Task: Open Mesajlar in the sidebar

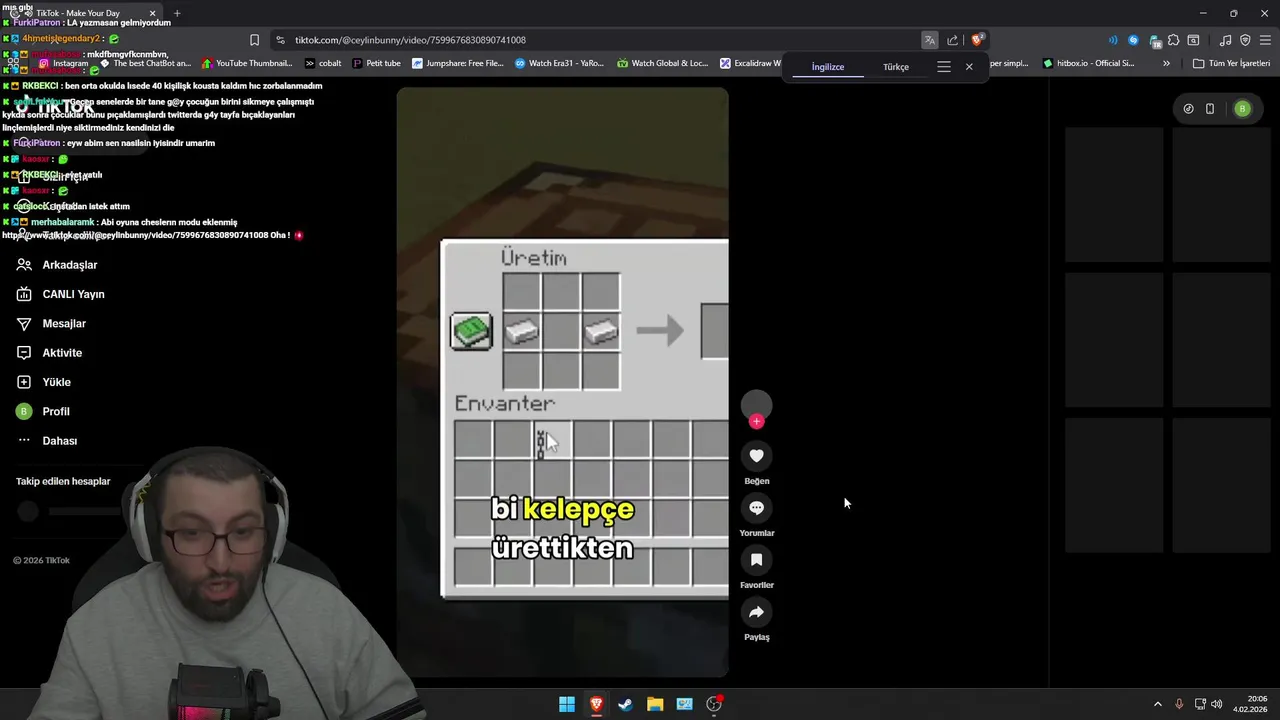Action: coord(52,324)
